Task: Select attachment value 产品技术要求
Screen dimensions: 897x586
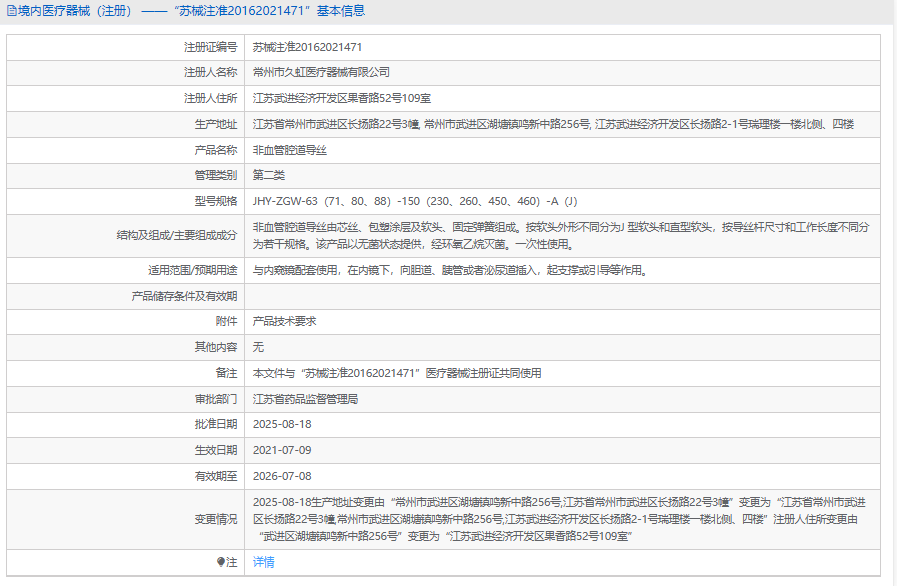Action: 284,321
